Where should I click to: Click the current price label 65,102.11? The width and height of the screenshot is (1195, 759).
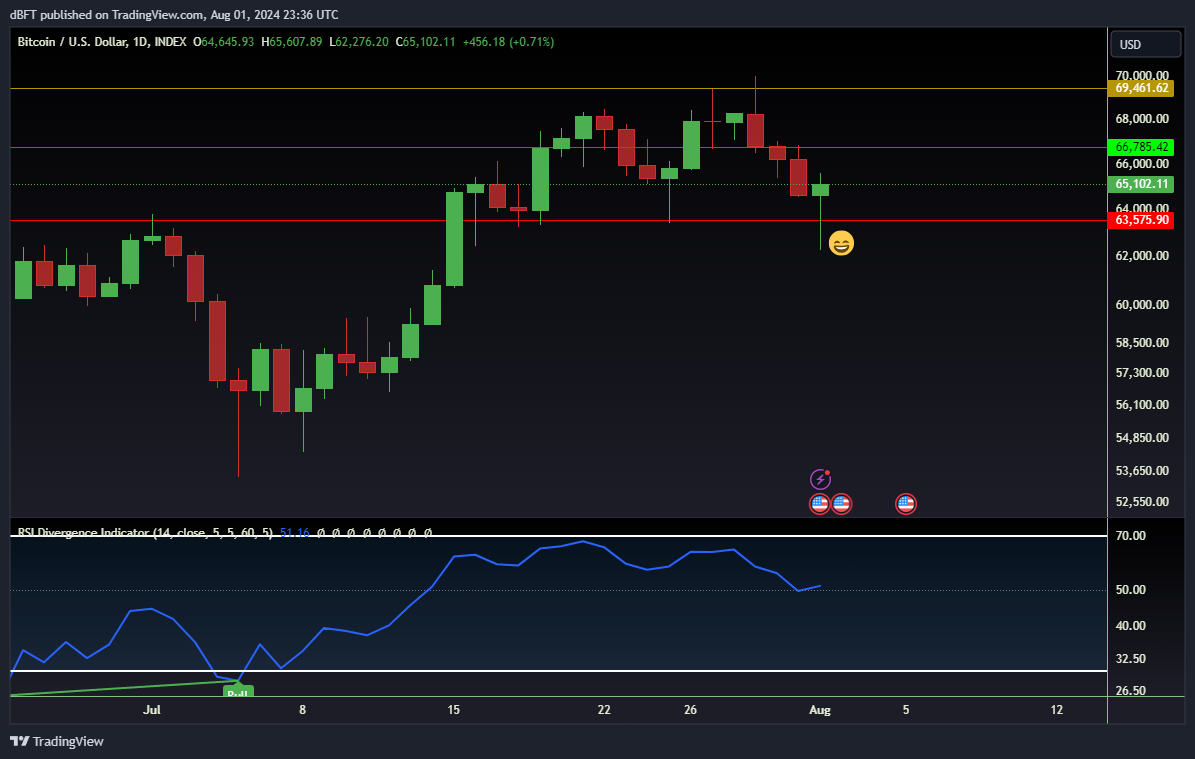(x=1142, y=184)
